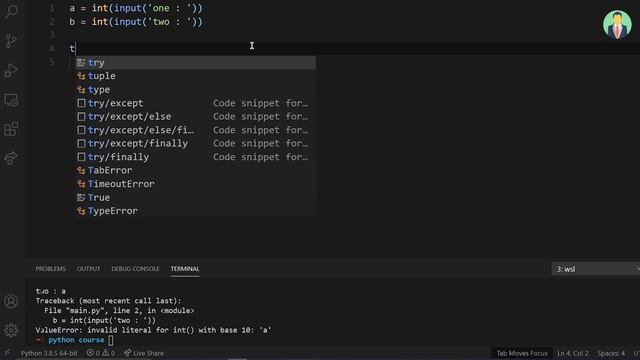Image resolution: width=640 pixels, height=360 pixels.
Task: Click the 'ValueError: invalid literal' terminal line
Action: coord(153,330)
